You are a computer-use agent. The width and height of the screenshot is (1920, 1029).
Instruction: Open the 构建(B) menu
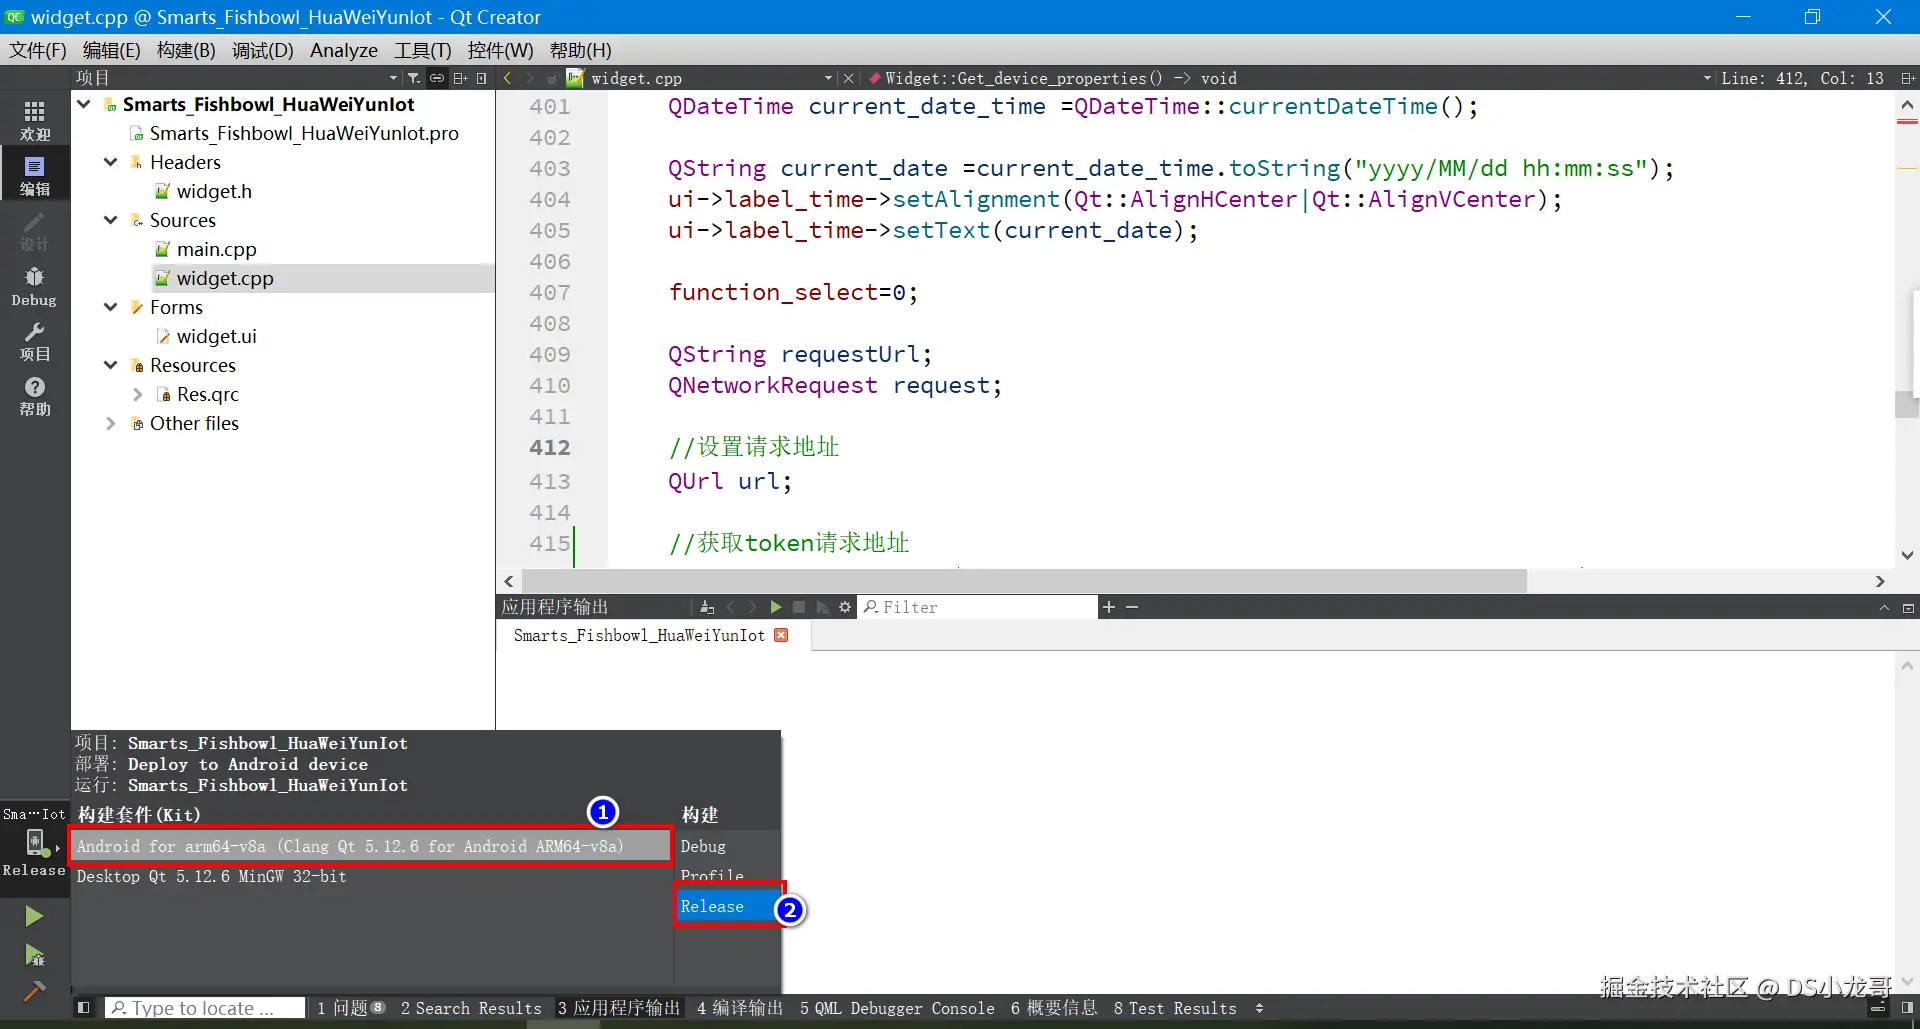[x=186, y=50]
